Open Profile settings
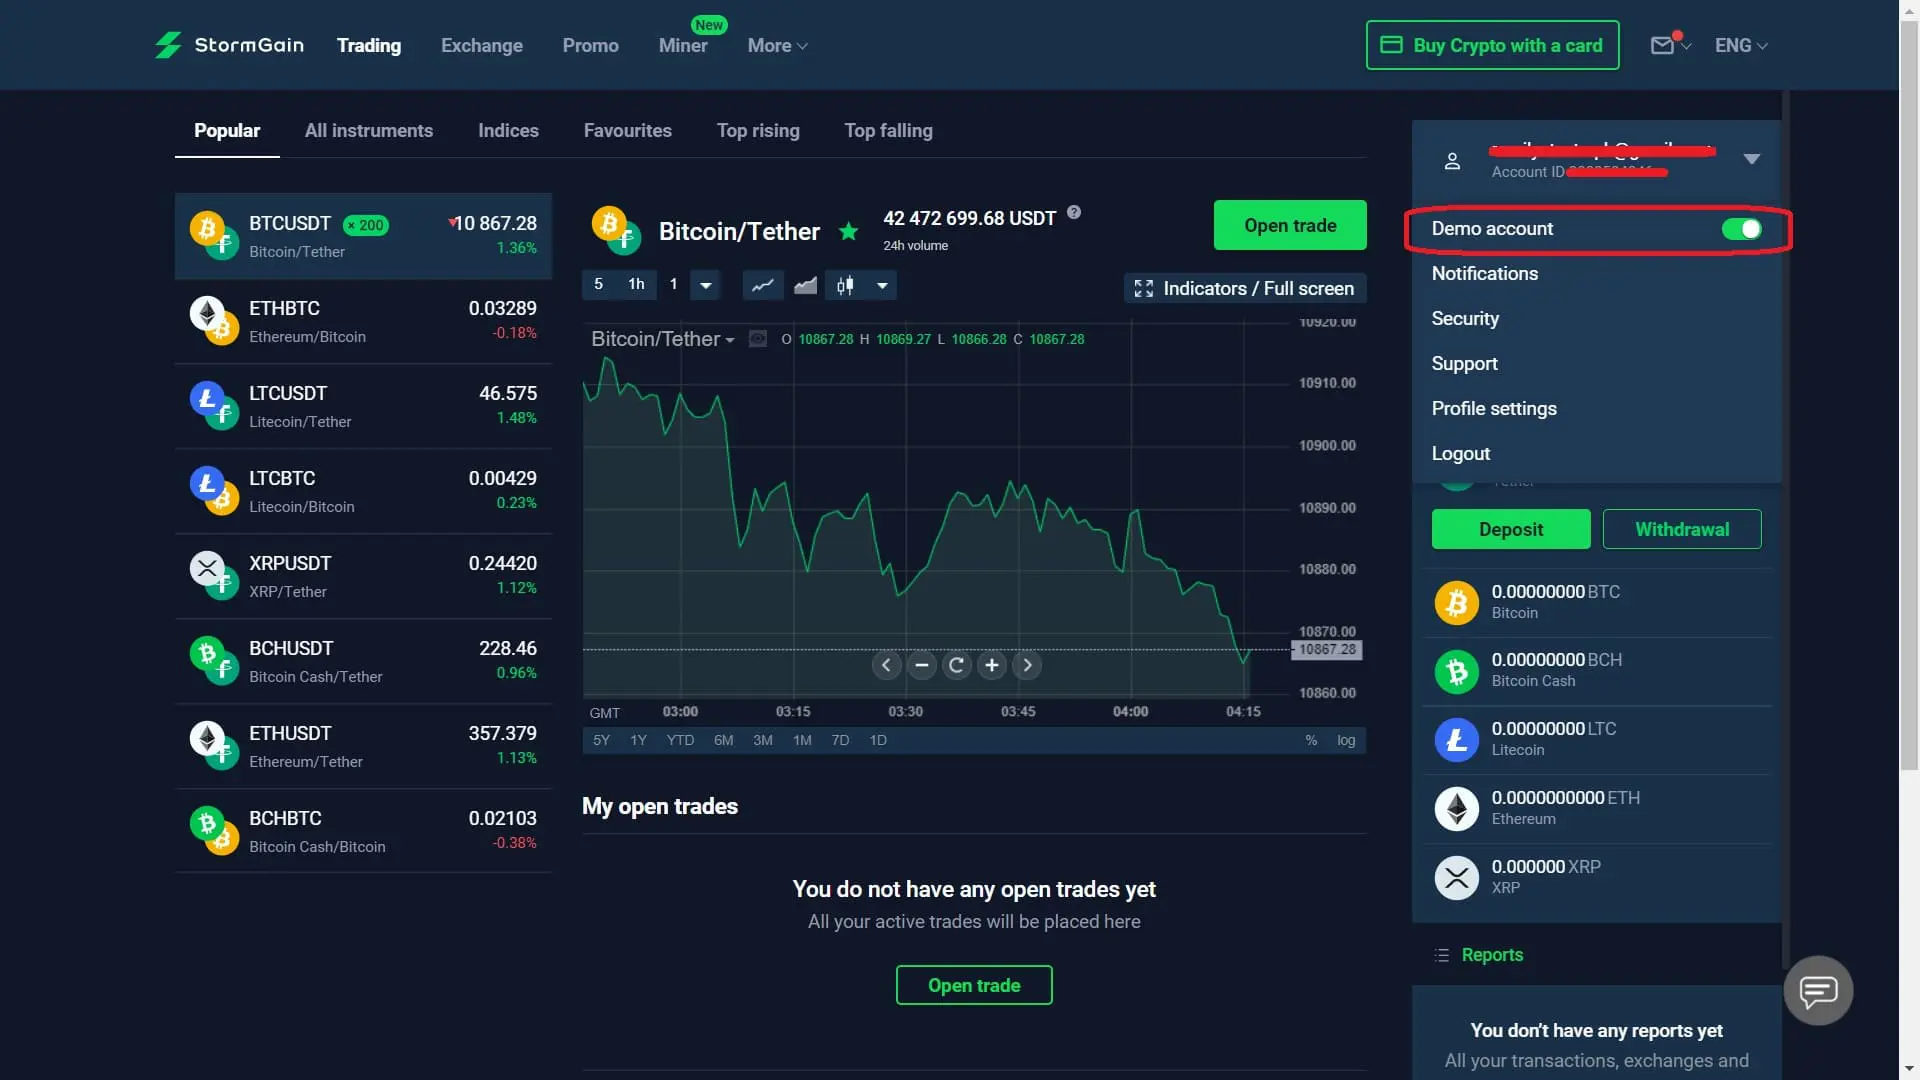This screenshot has height=1080, width=1920. click(x=1494, y=409)
